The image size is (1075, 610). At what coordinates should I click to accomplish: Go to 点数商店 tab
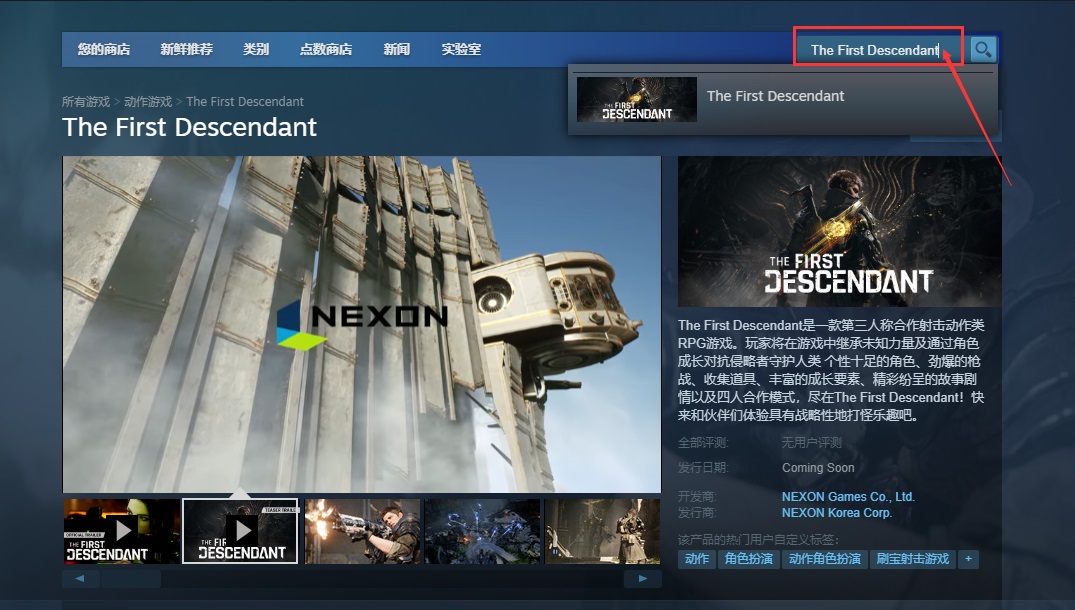point(326,49)
